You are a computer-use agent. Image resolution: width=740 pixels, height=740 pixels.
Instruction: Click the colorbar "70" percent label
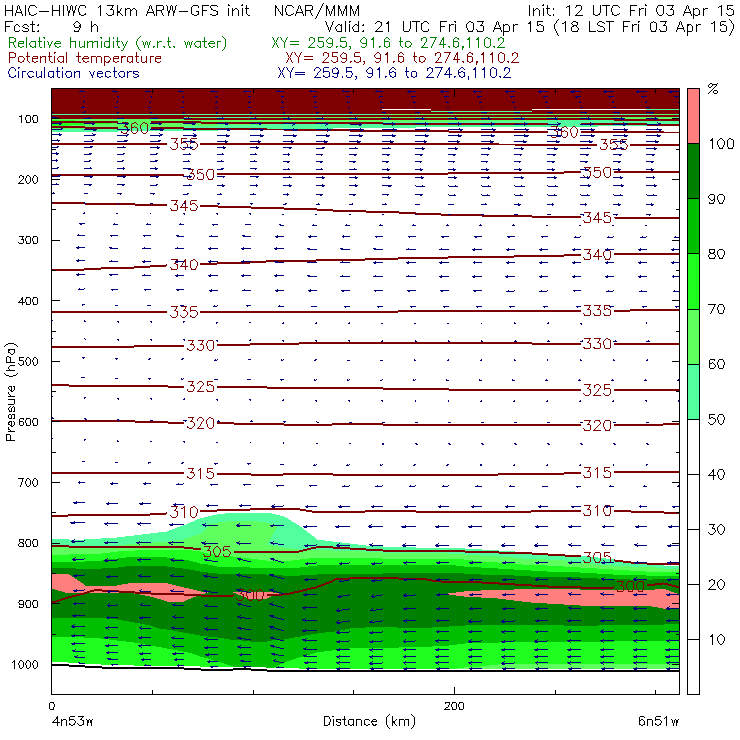pyautogui.click(x=716, y=309)
